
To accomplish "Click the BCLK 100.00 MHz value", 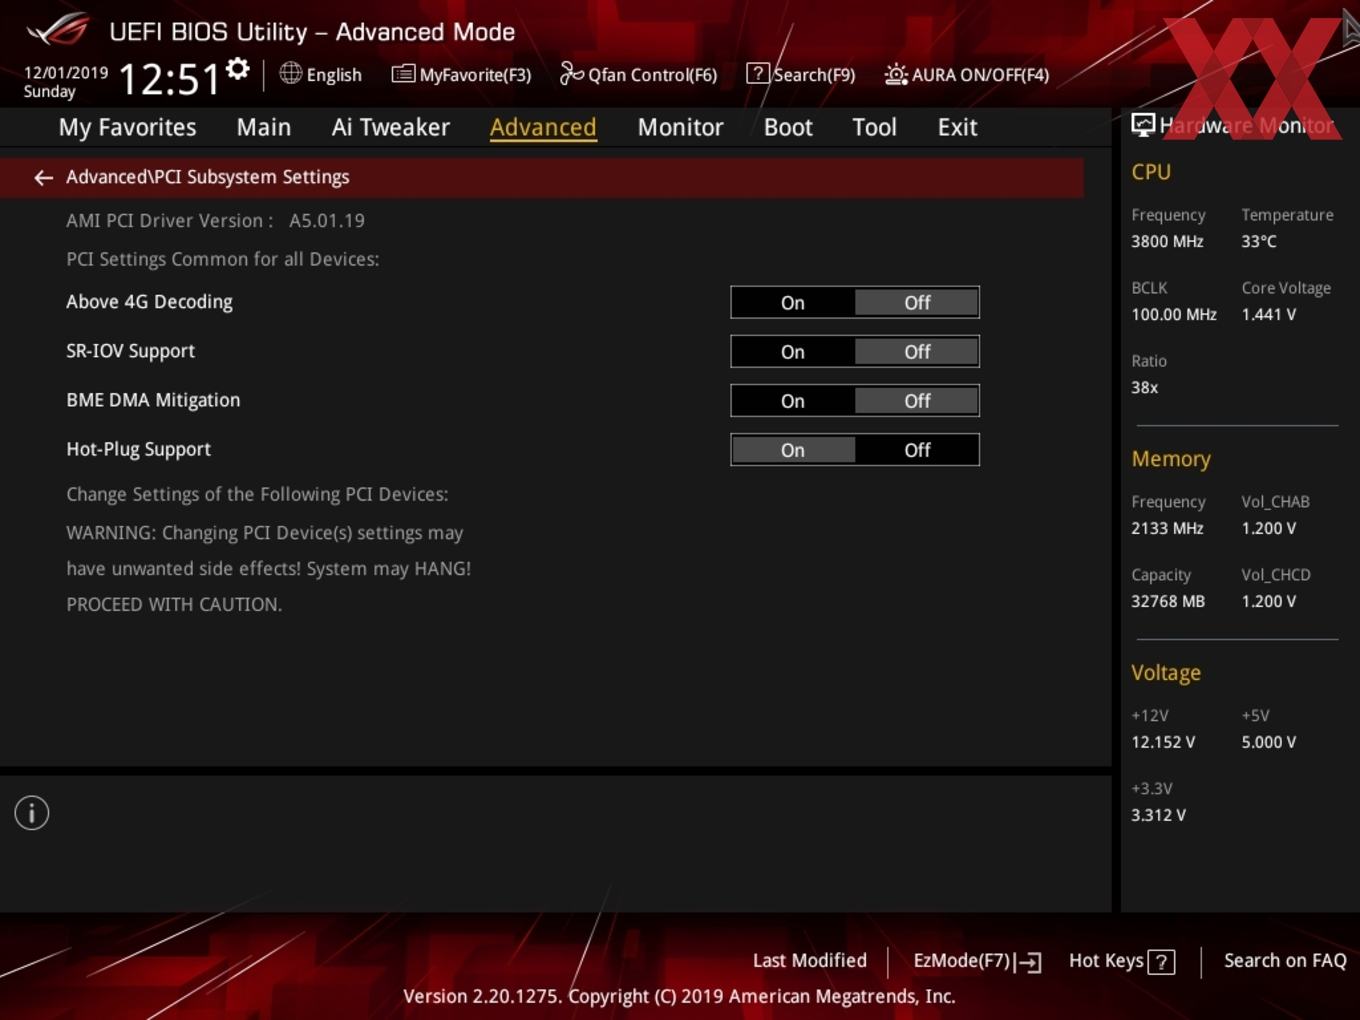I will point(1174,314).
